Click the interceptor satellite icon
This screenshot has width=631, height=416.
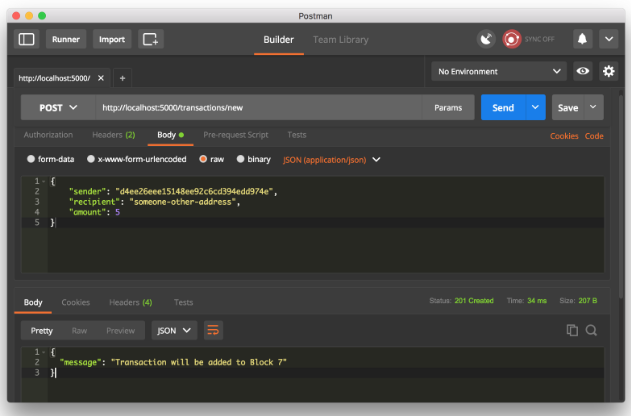click(x=487, y=39)
